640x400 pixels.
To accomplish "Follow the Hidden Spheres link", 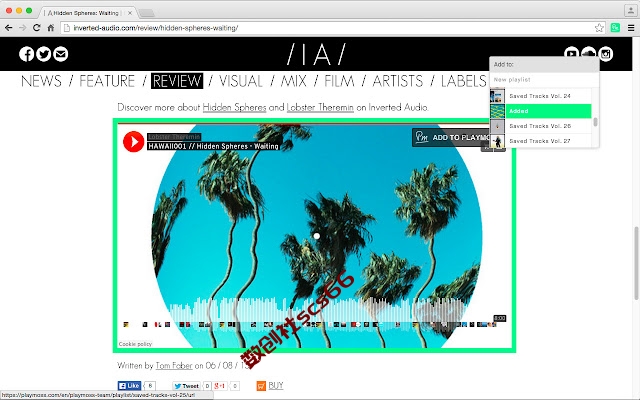I will pyautogui.click(x=234, y=107).
